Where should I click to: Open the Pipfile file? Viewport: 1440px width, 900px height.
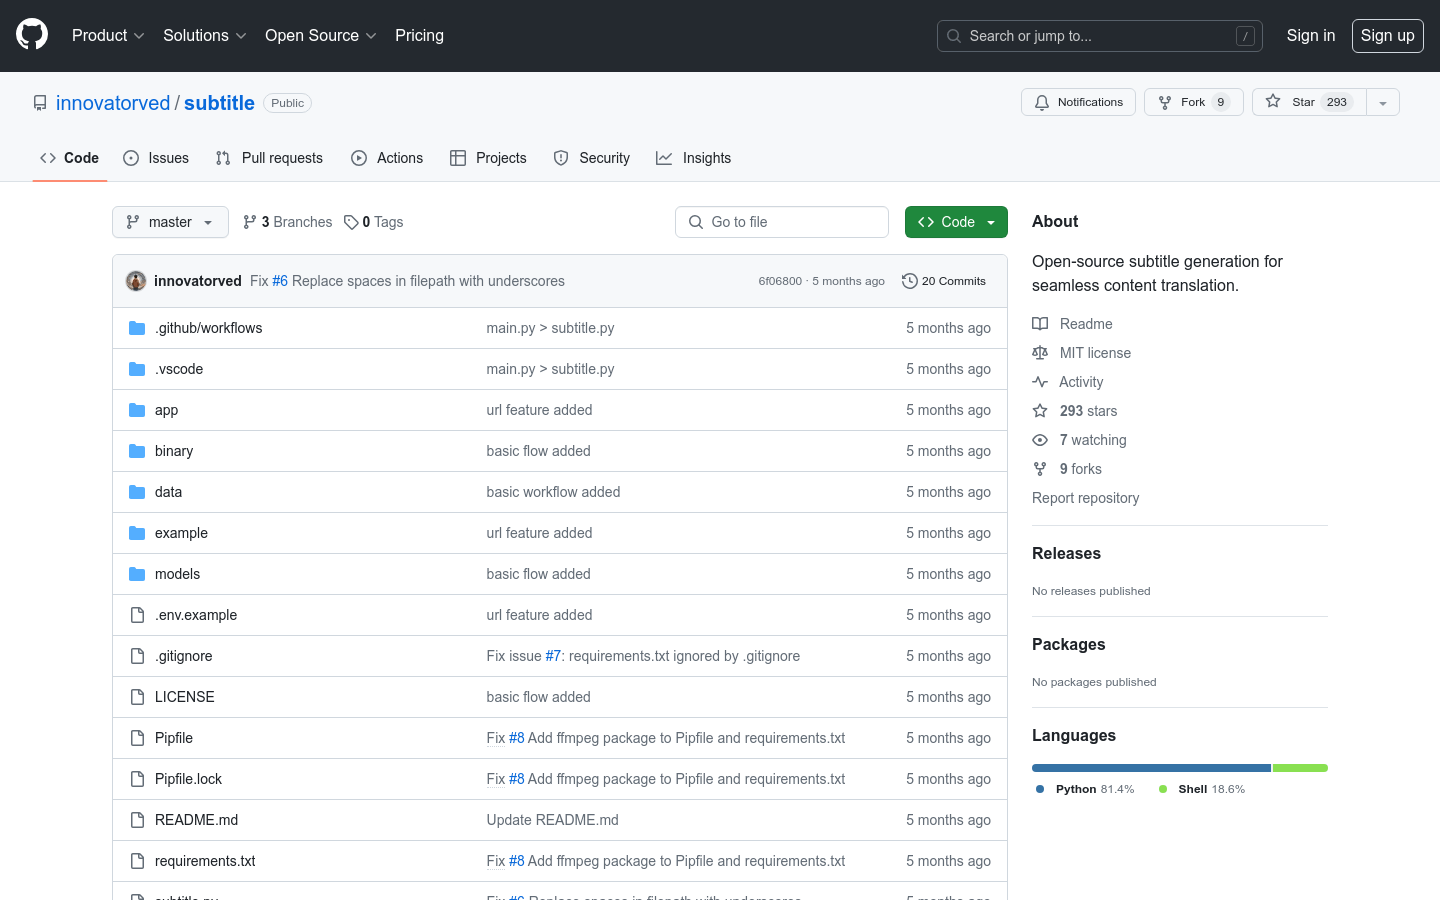point(174,738)
